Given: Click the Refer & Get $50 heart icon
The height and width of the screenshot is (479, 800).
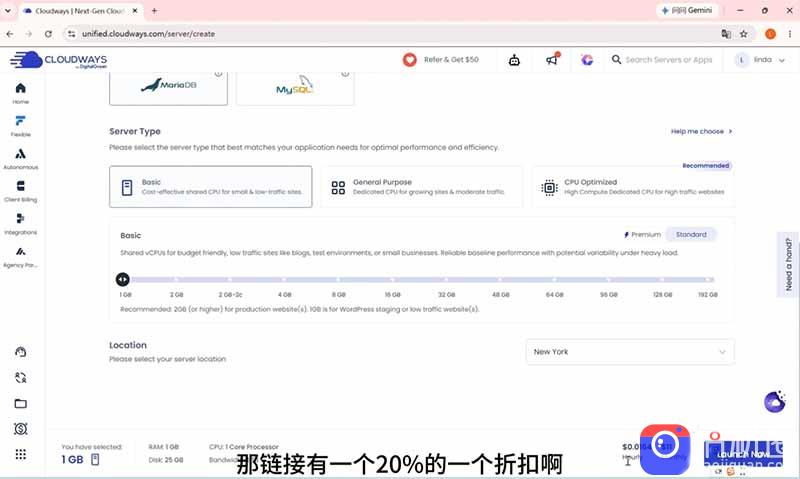Looking at the screenshot, I should [x=410, y=60].
